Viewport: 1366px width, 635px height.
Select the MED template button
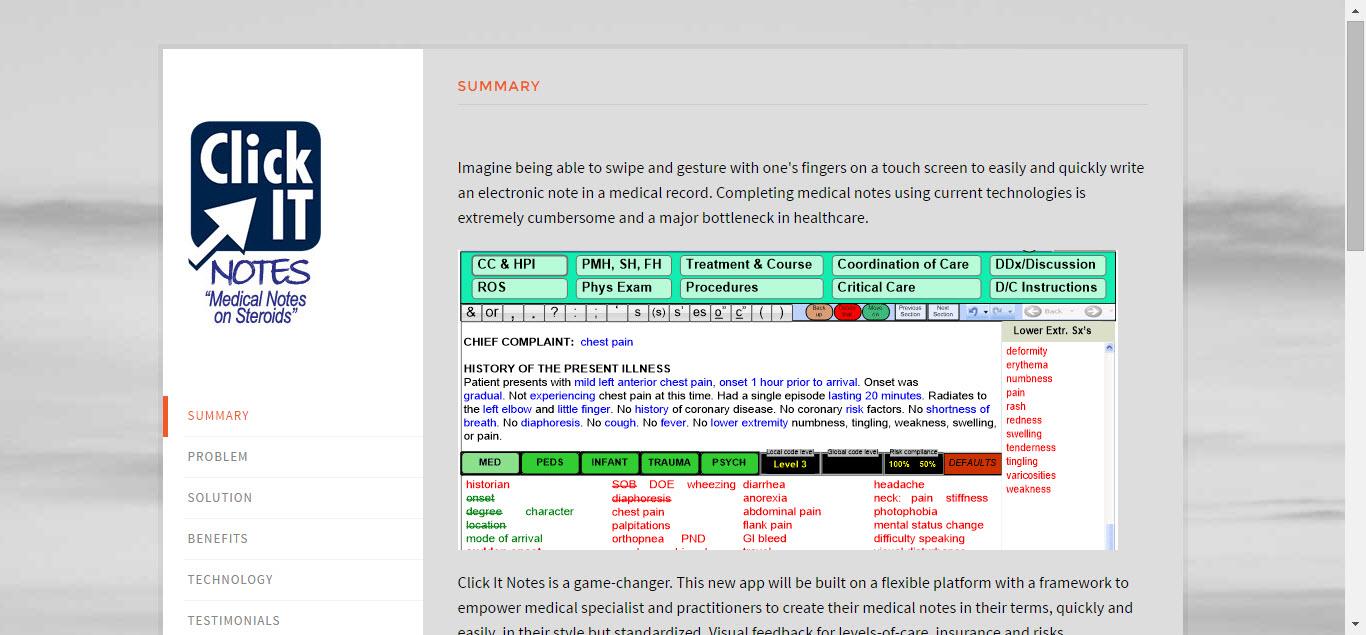tap(490, 463)
